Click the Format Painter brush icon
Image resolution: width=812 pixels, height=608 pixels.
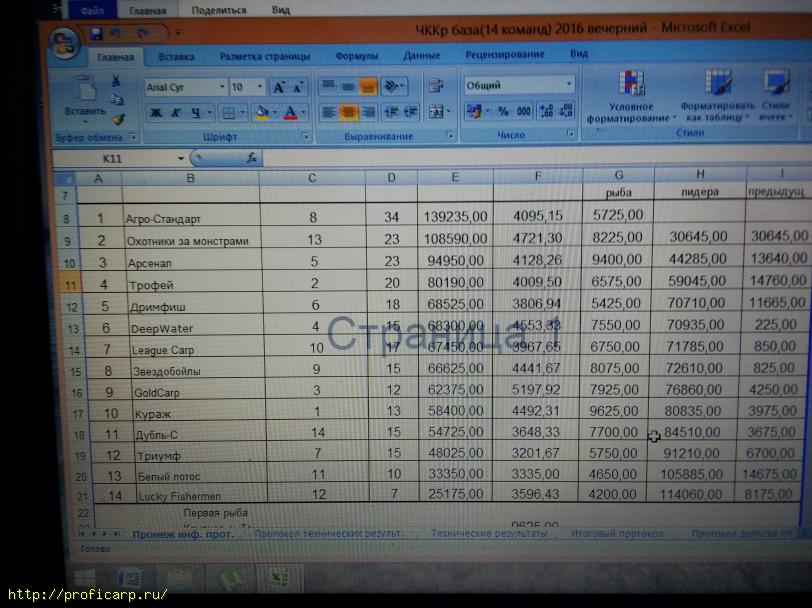[118, 120]
